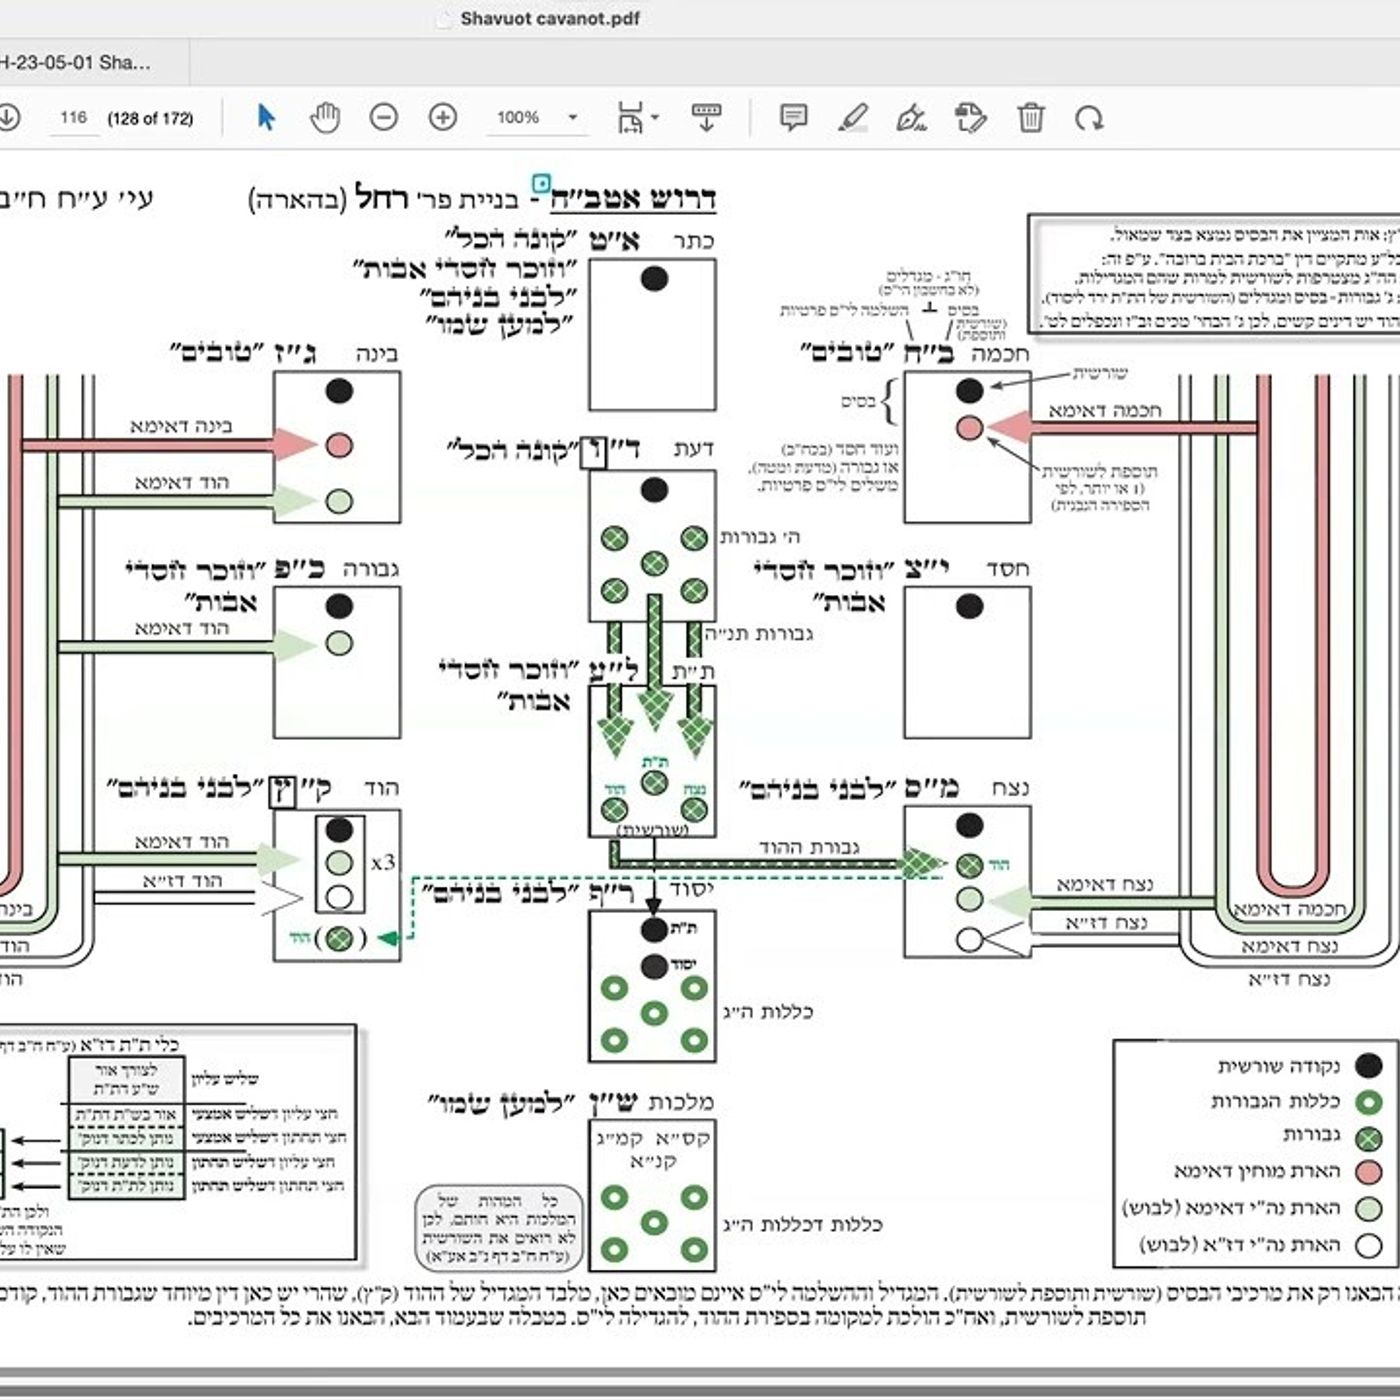Open the zoom percentage dropdown arrow
Image resolution: width=1400 pixels, height=1400 pixels.
(573, 117)
